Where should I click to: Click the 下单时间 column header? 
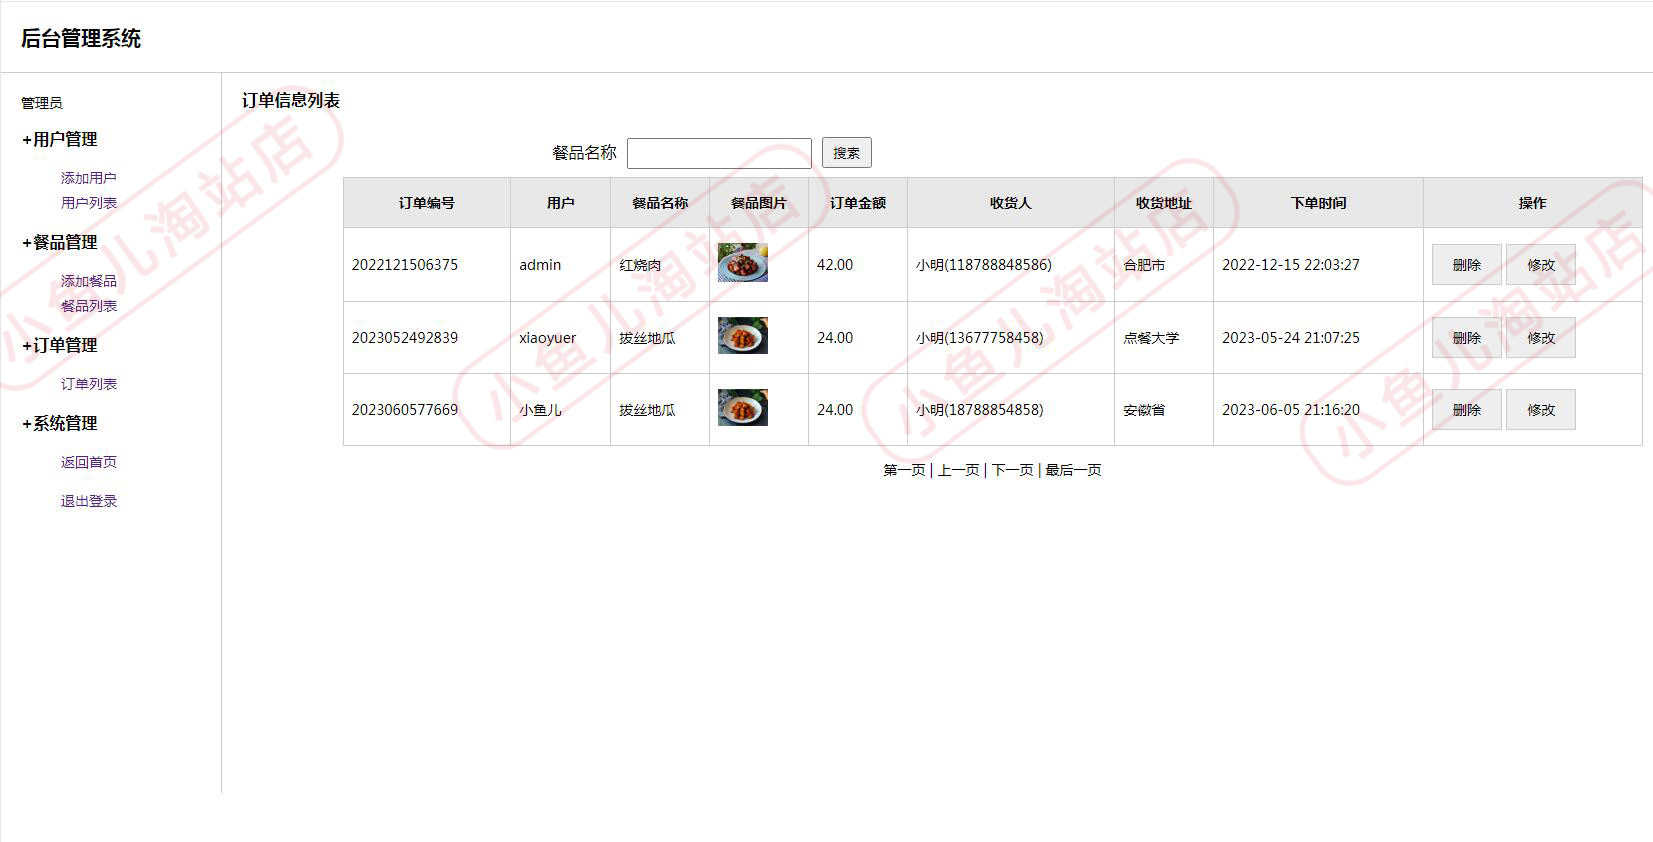click(x=1318, y=203)
